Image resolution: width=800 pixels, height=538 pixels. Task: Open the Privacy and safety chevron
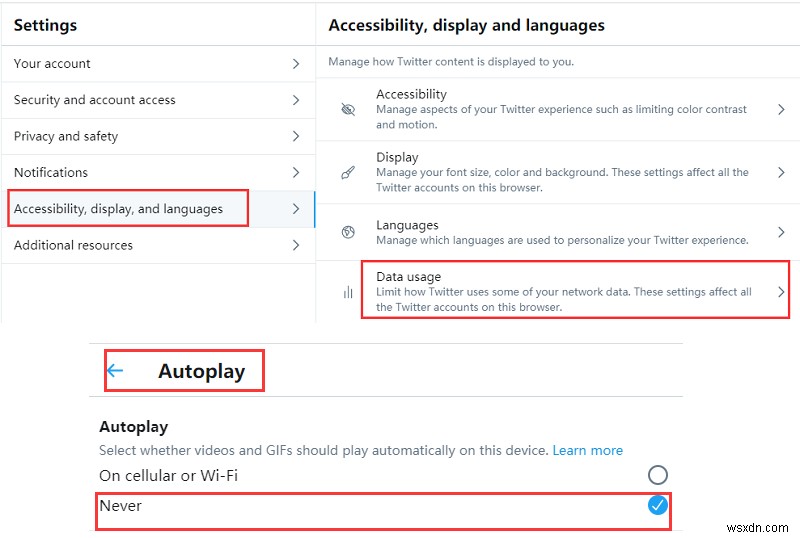click(x=296, y=136)
